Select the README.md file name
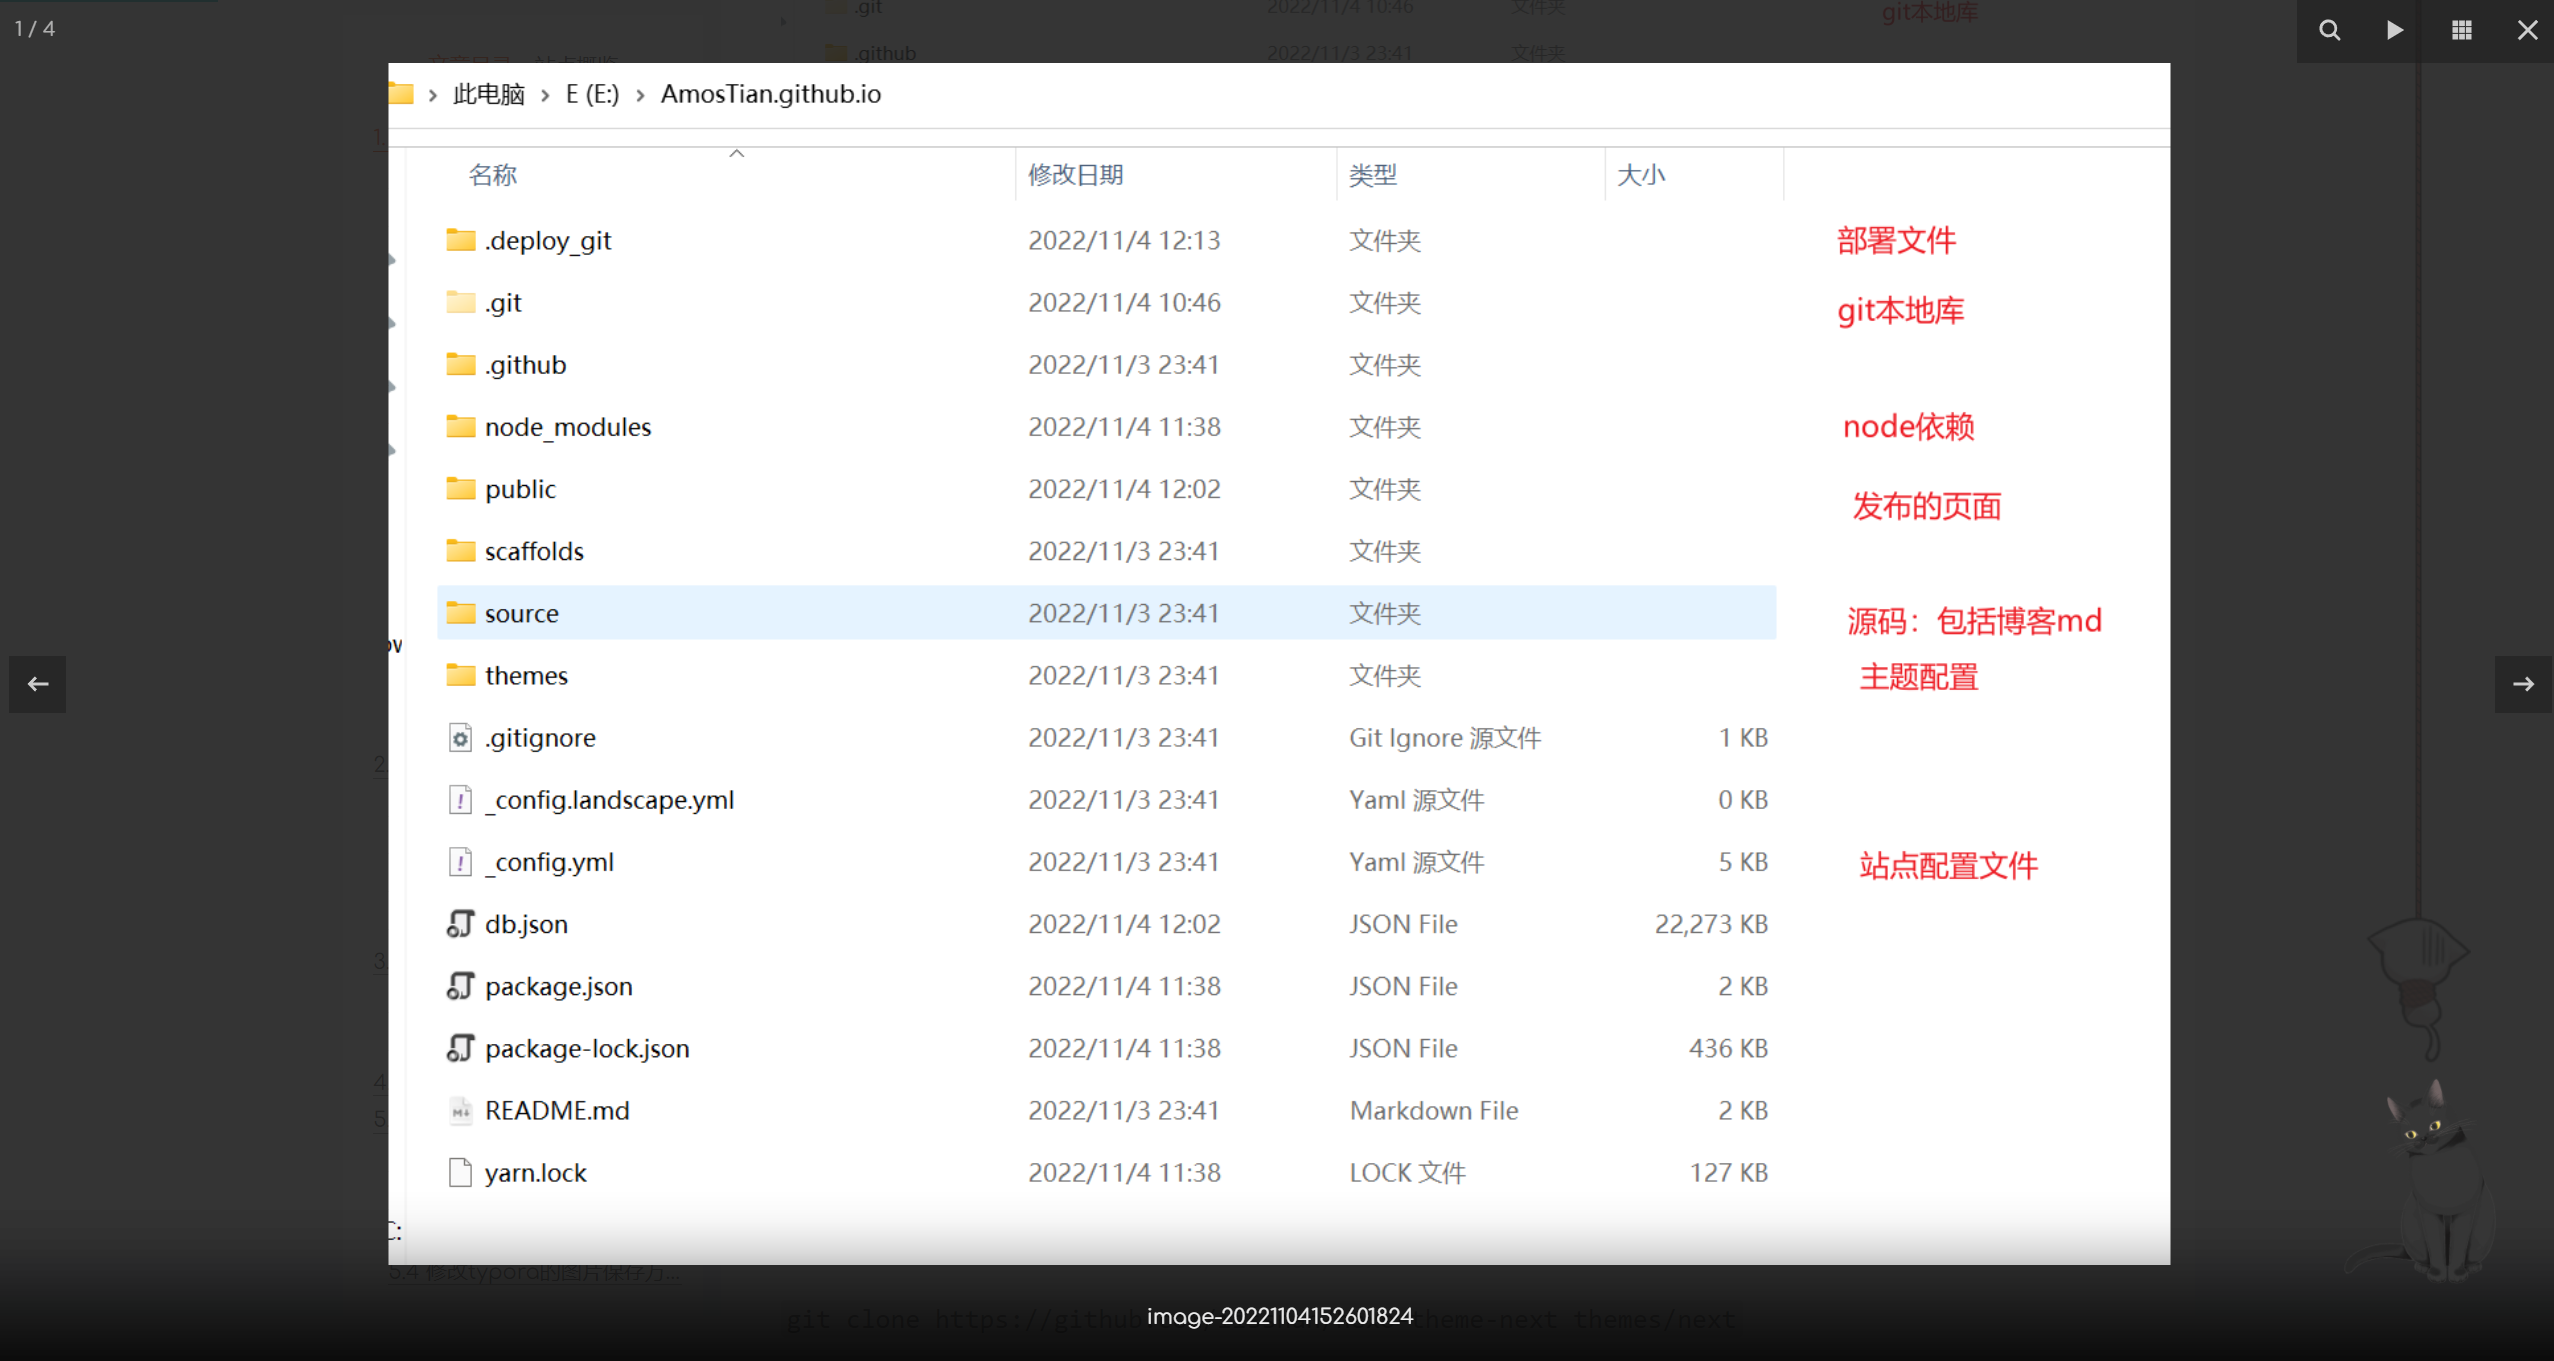This screenshot has height=1361, width=2554. (x=557, y=1110)
